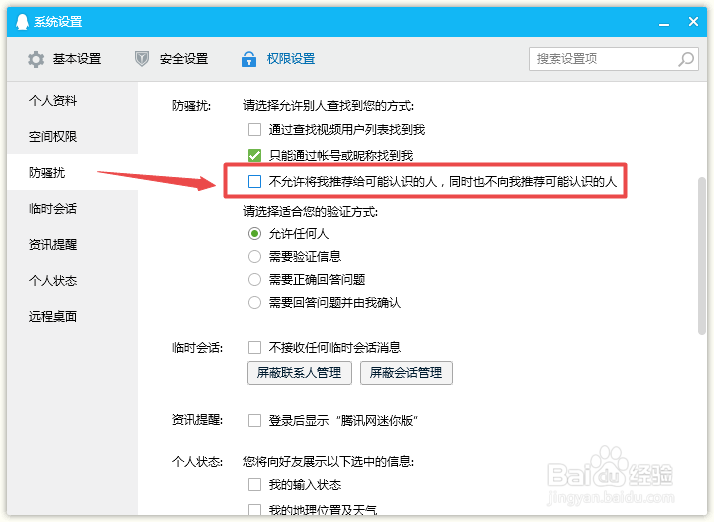
Task: Click the 个人状态: section heading
Action: pyautogui.click(x=198, y=462)
